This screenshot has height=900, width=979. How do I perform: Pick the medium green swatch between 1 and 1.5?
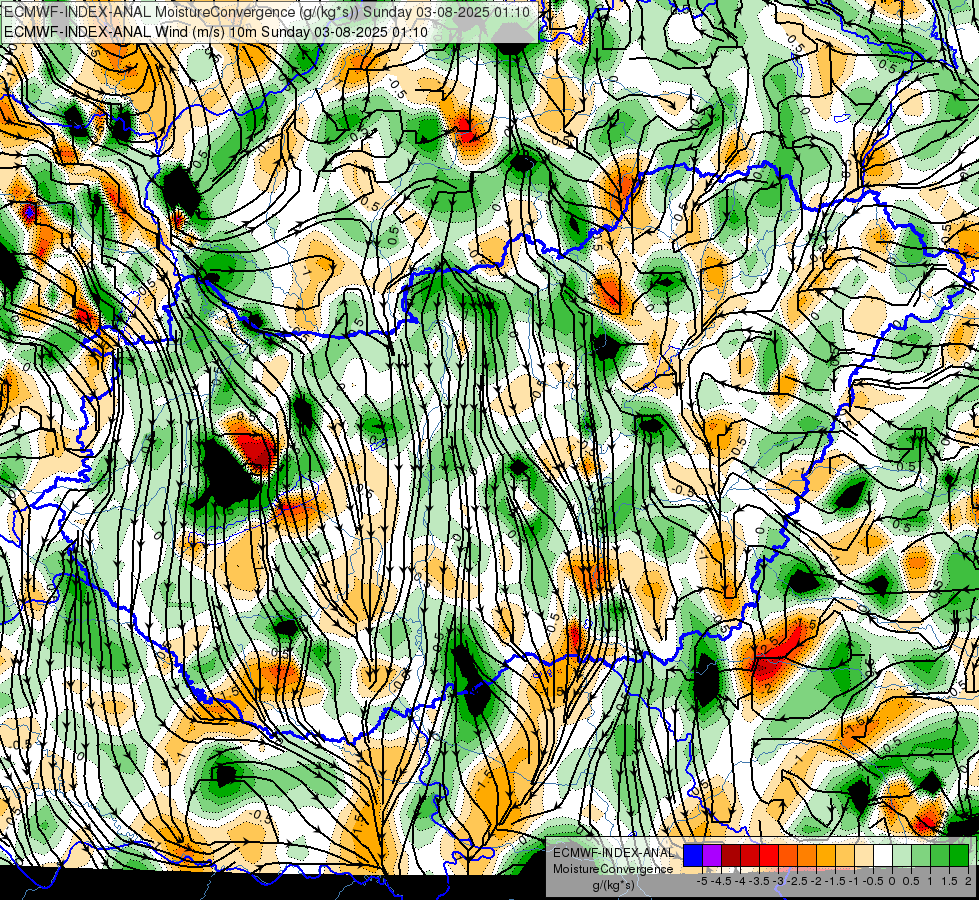[x=940, y=855]
